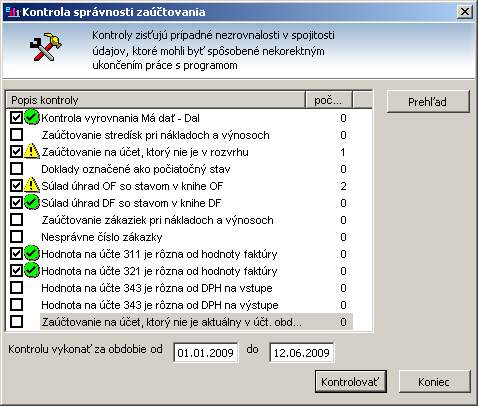Image resolution: width=478 pixels, height=406 pixels.
Task: Click yellow warning icon for Zaúčtovanie na účet row
Action: coord(32,151)
